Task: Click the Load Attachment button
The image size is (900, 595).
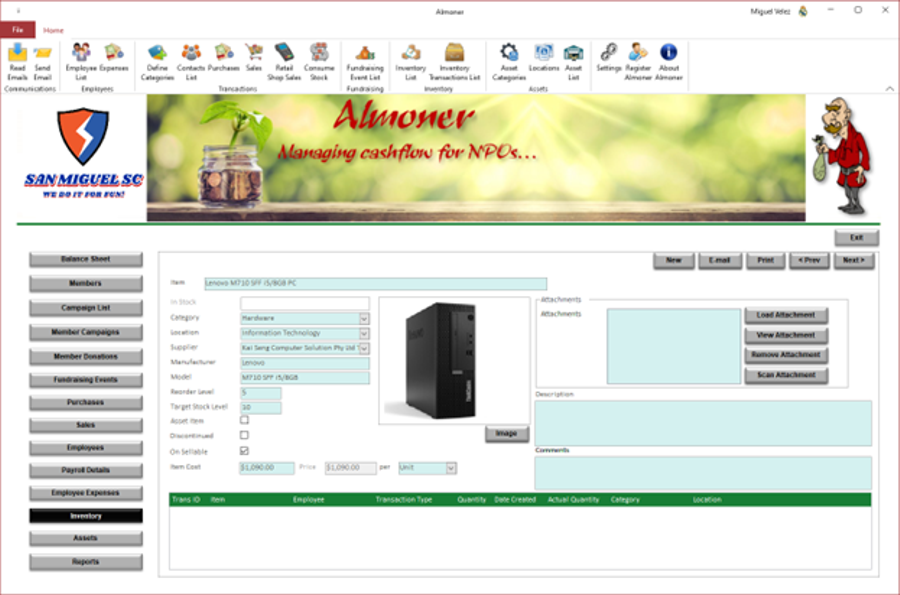Action: 786,315
